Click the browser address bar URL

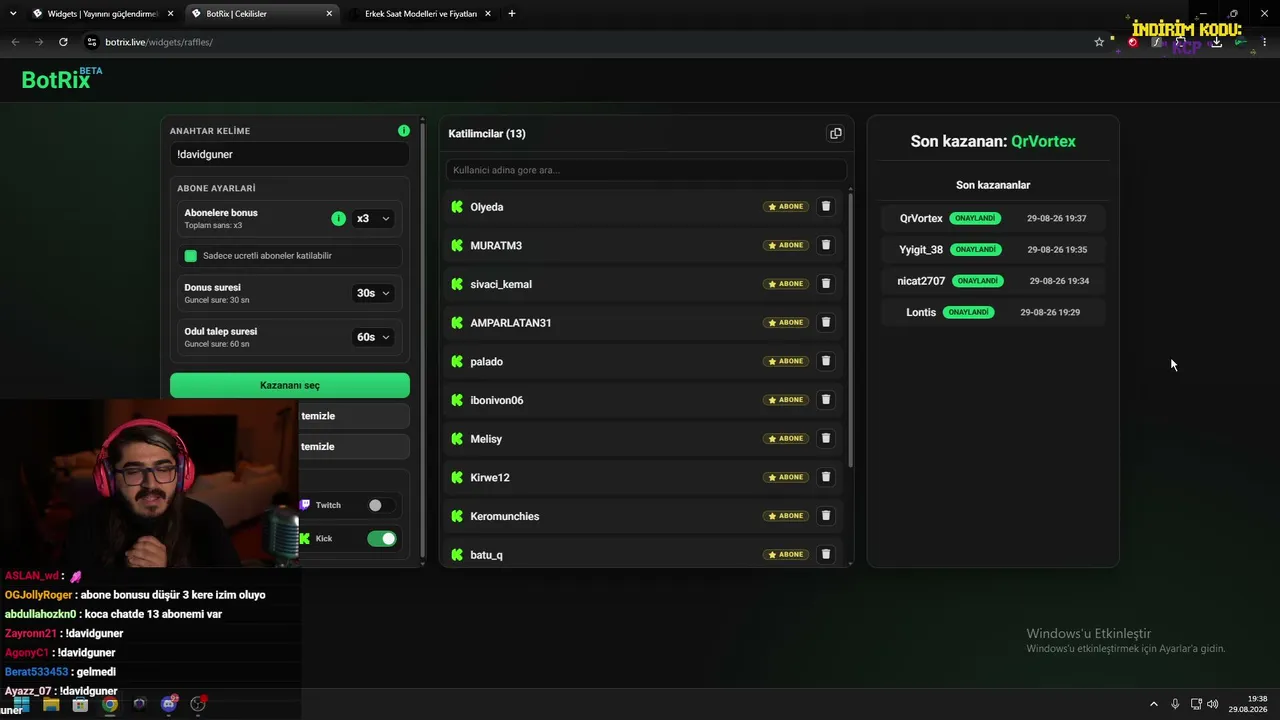click(x=159, y=42)
